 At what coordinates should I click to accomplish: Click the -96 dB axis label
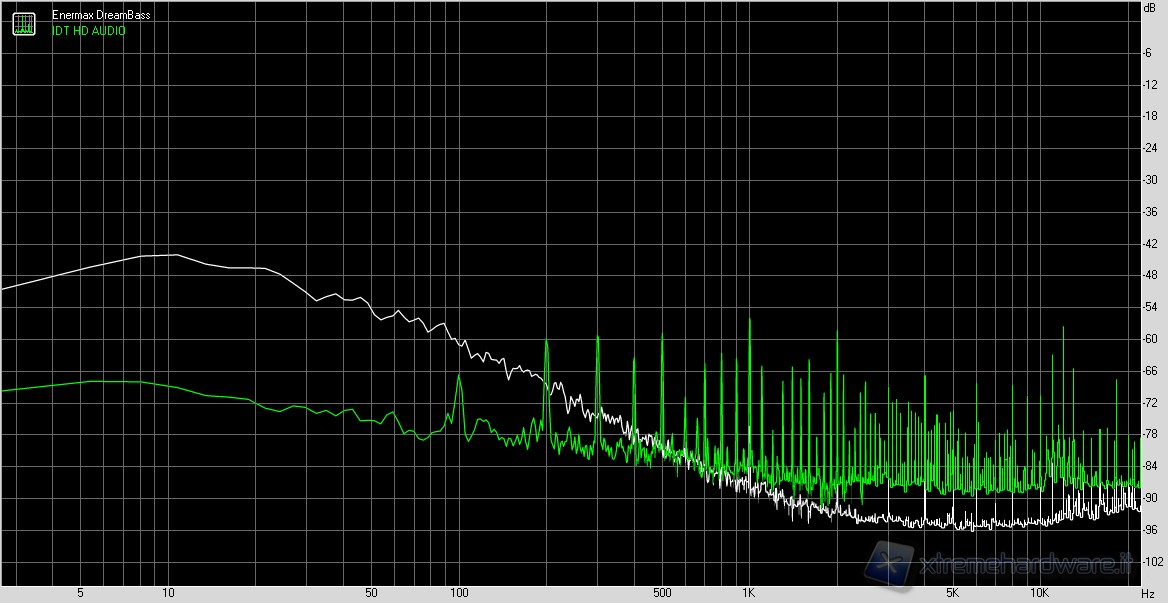[x=1150, y=529]
